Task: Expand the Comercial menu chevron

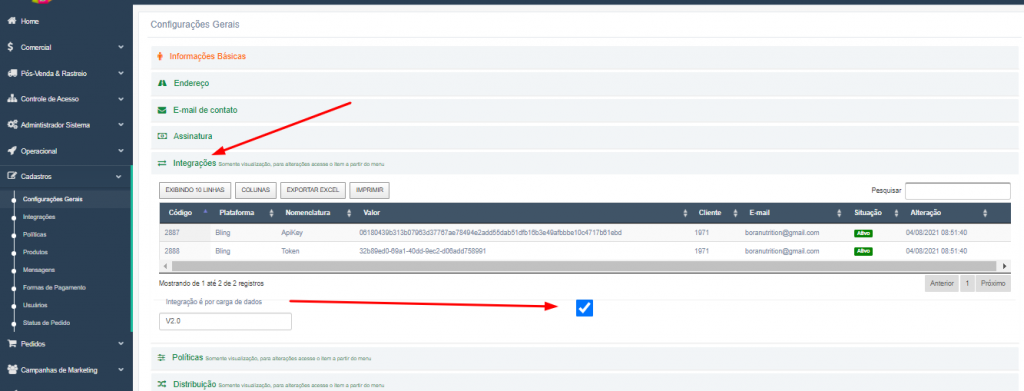Action: click(121, 47)
